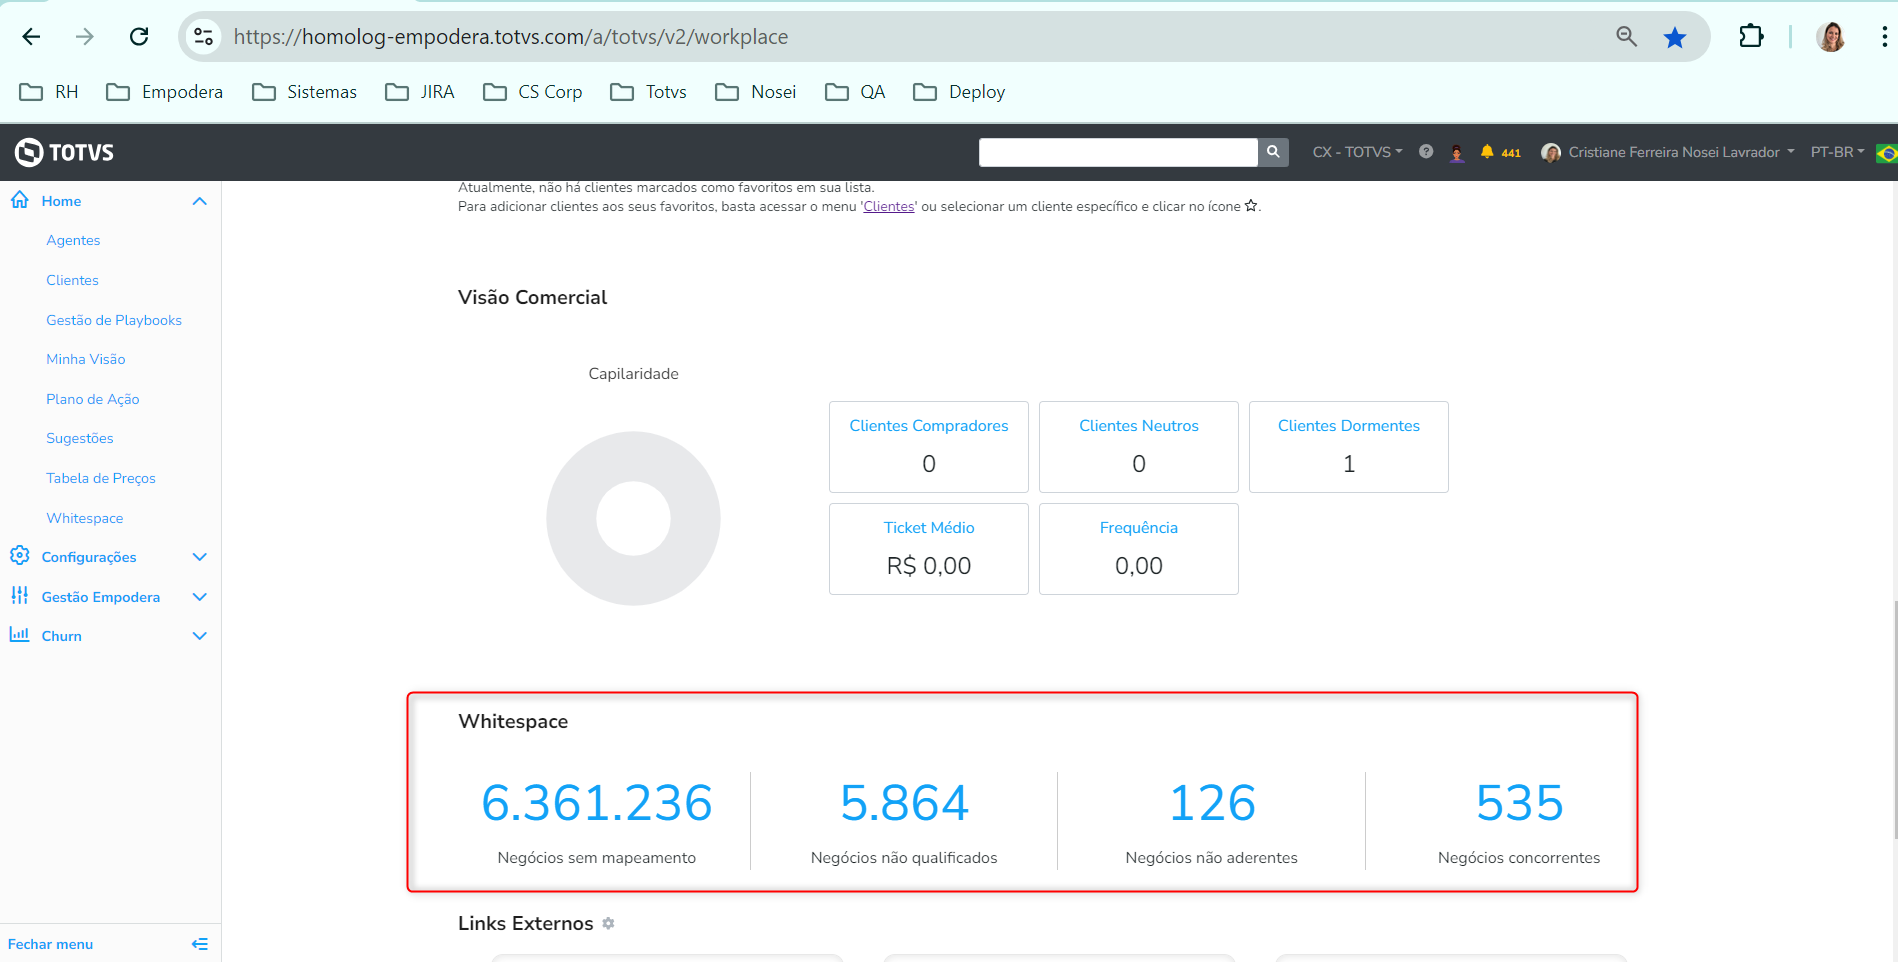Viewport: 1898px width, 962px height.
Task: View site information icon in address bar
Action: (x=204, y=37)
